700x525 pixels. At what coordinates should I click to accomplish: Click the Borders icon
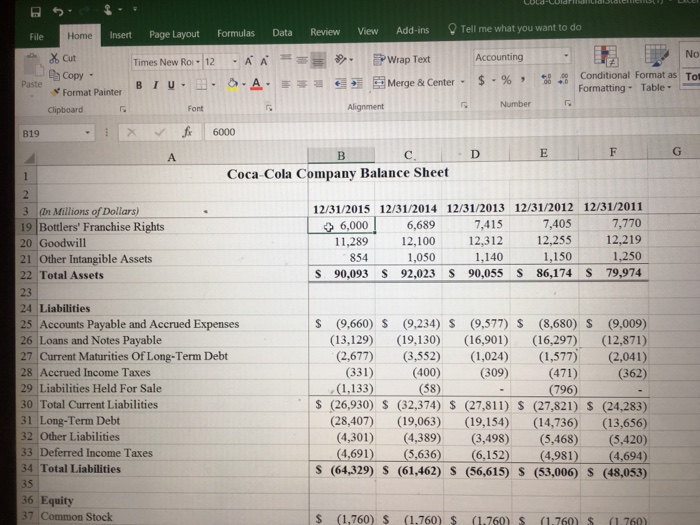click(x=201, y=84)
